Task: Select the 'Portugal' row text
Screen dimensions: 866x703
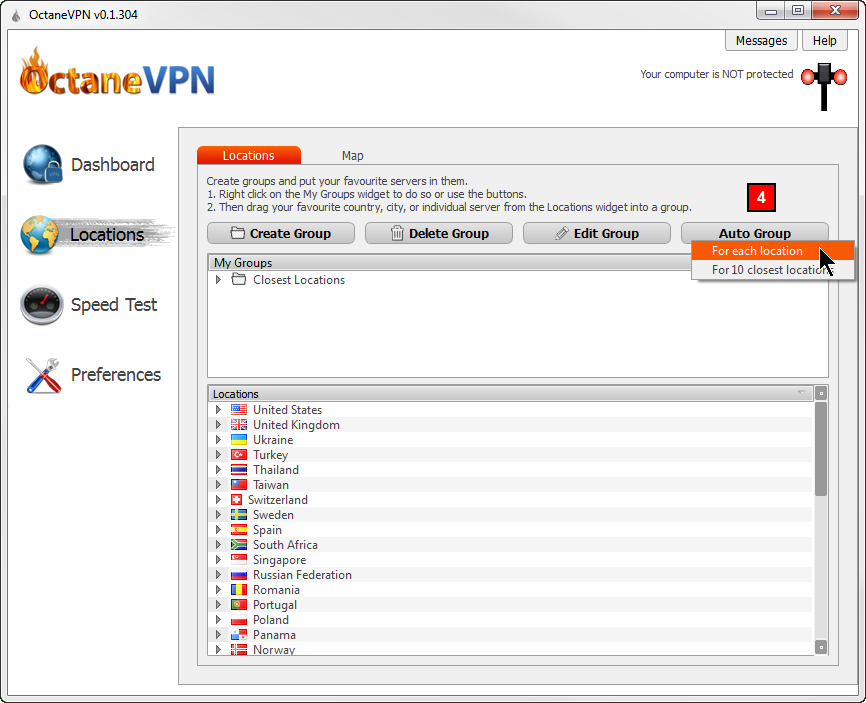Action: (274, 605)
